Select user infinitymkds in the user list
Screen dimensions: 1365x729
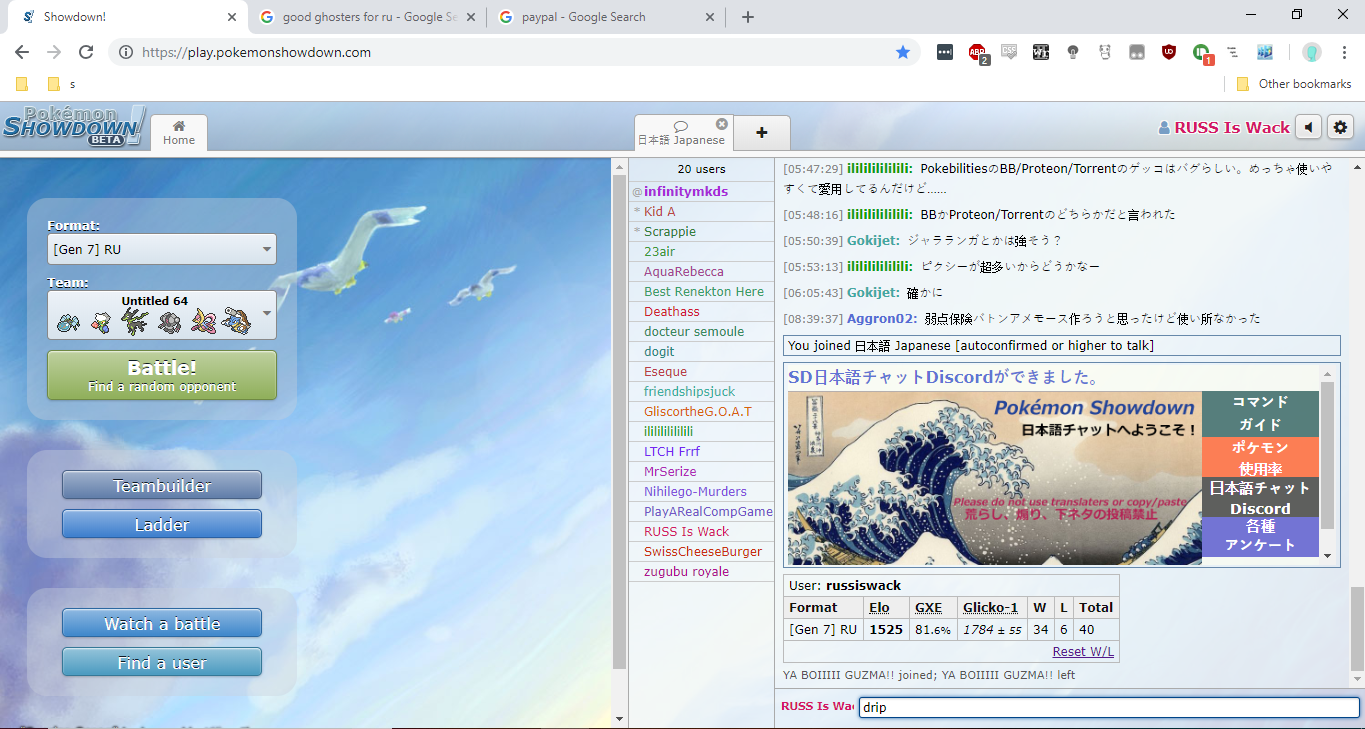tap(685, 191)
